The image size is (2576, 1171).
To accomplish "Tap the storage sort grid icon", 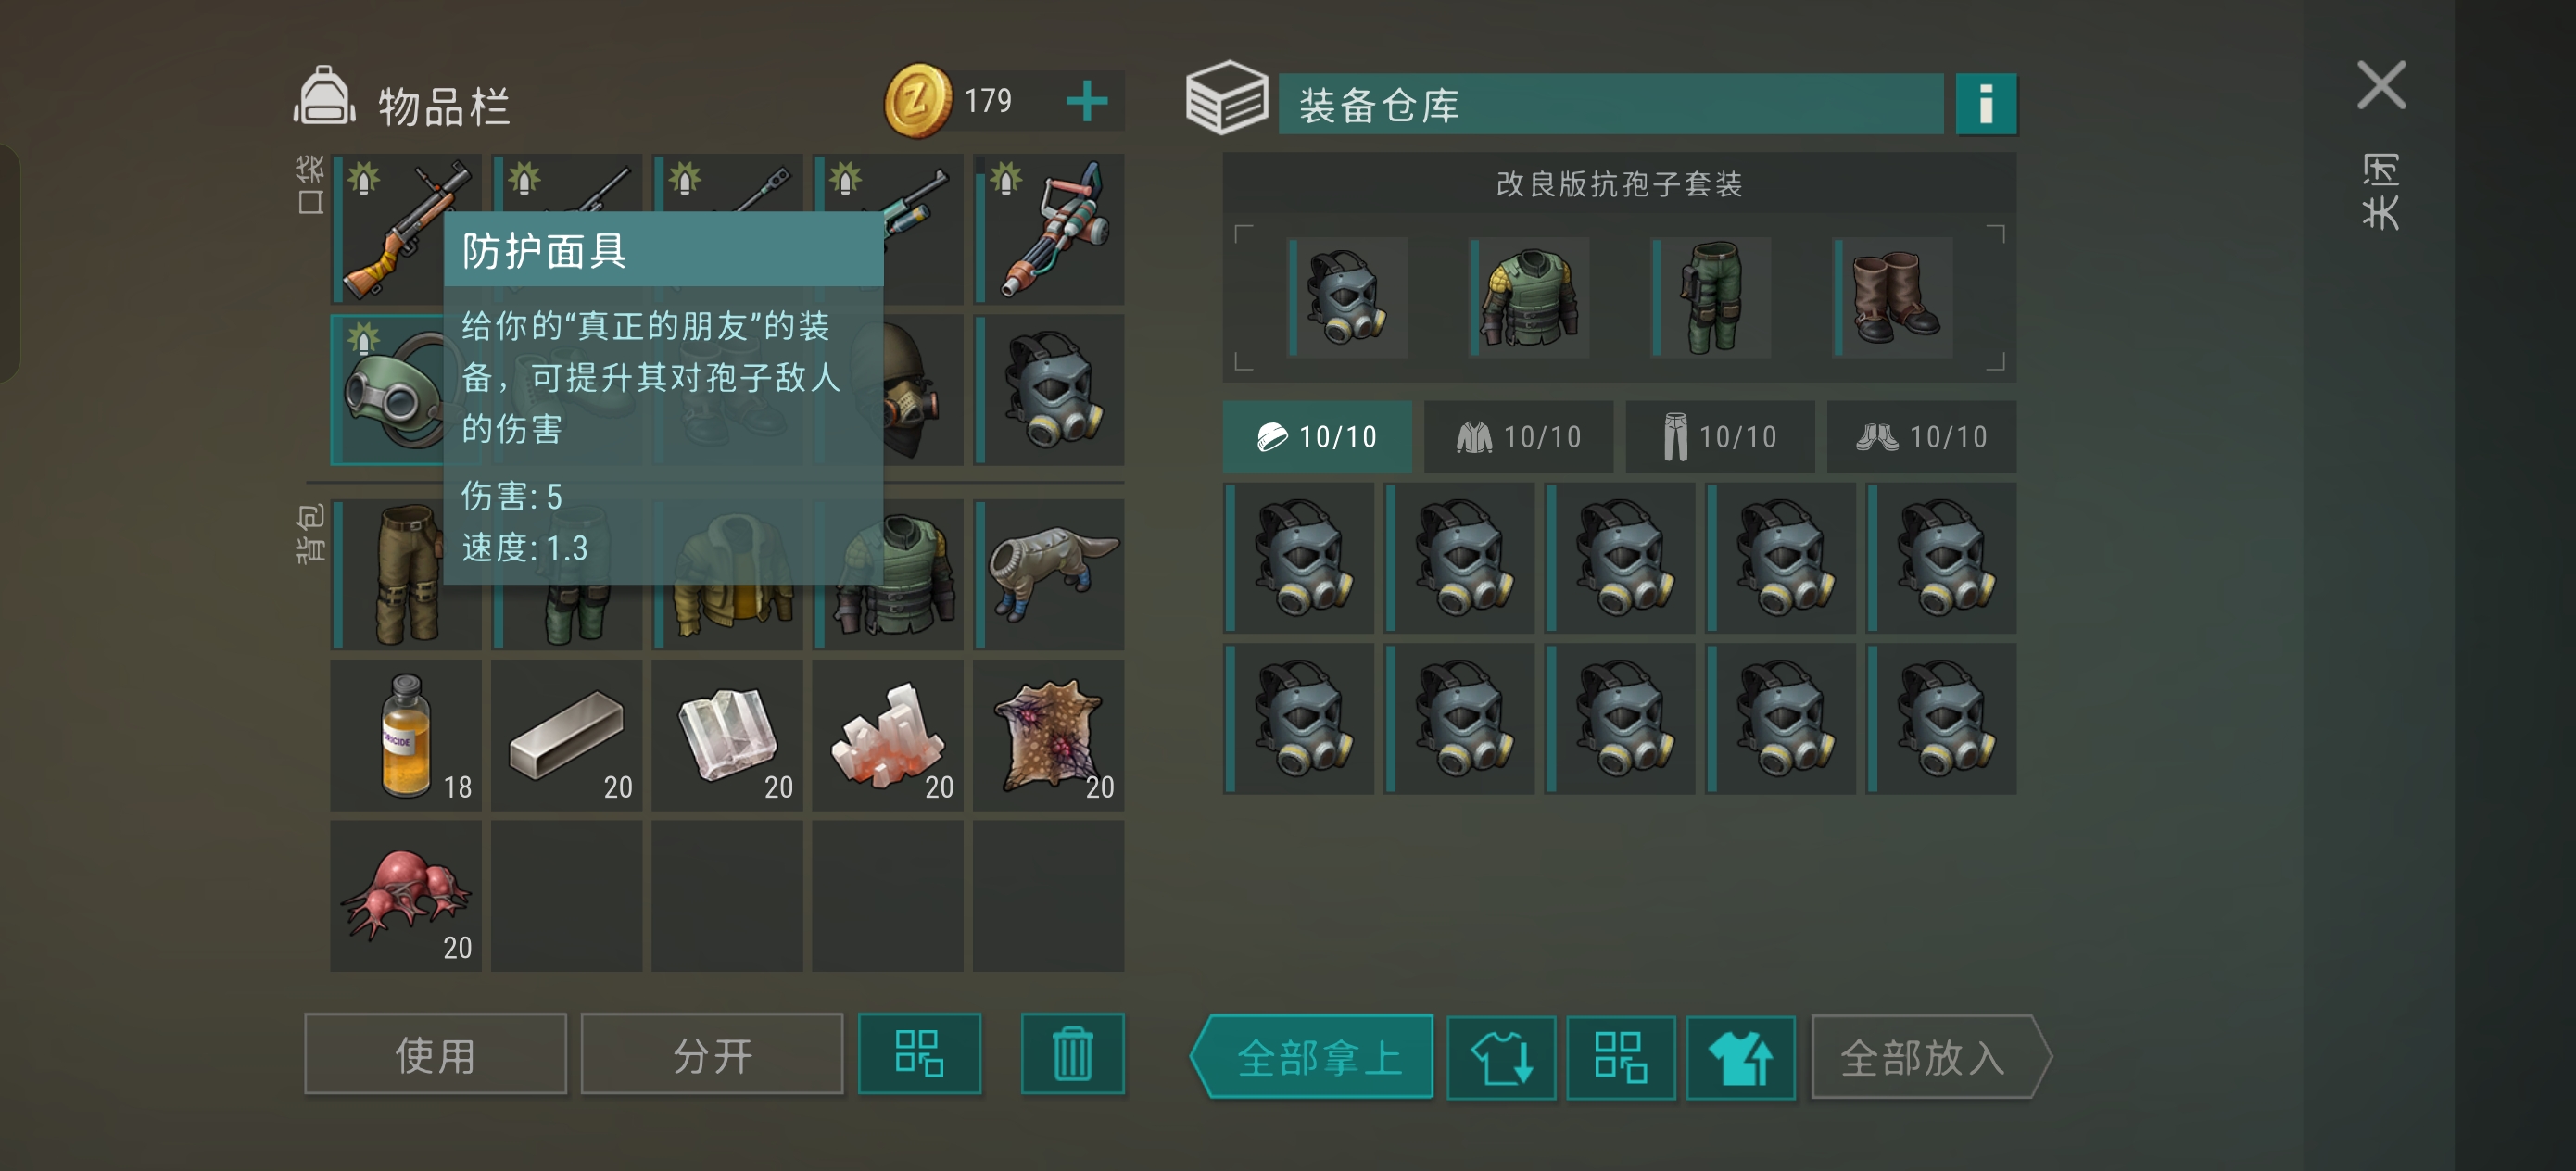I will point(1620,1057).
